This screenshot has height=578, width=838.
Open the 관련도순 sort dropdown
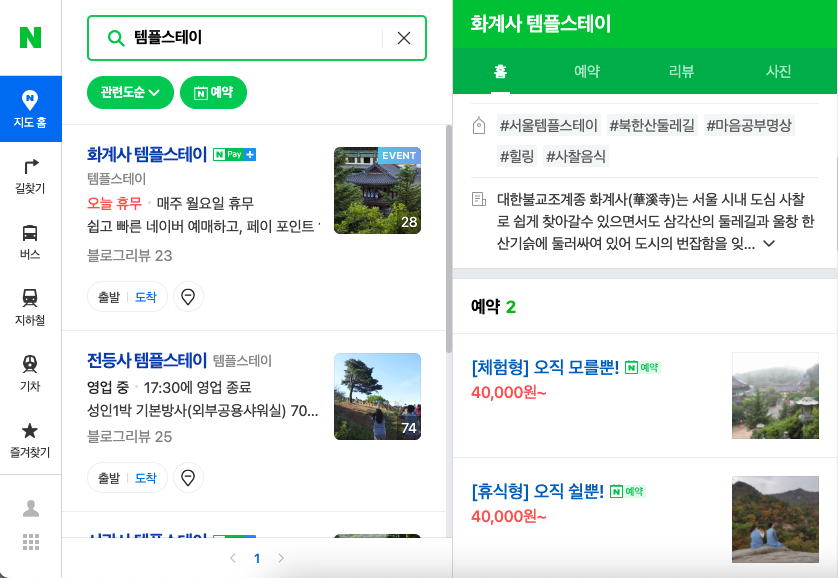click(x=130, y=92)
